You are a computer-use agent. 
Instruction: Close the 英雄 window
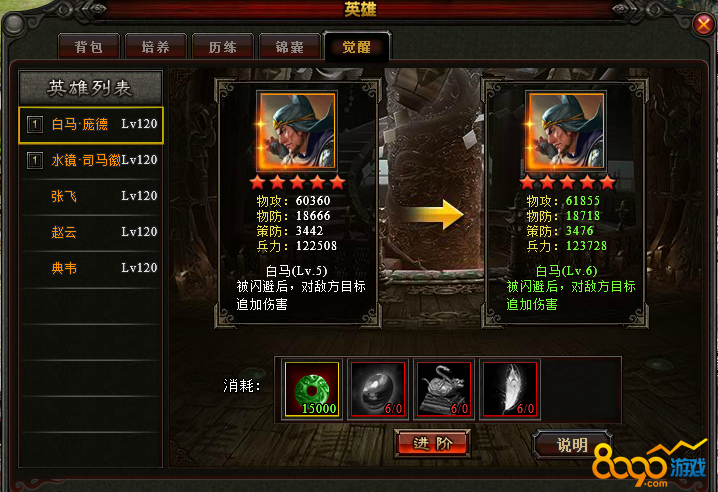703,24
